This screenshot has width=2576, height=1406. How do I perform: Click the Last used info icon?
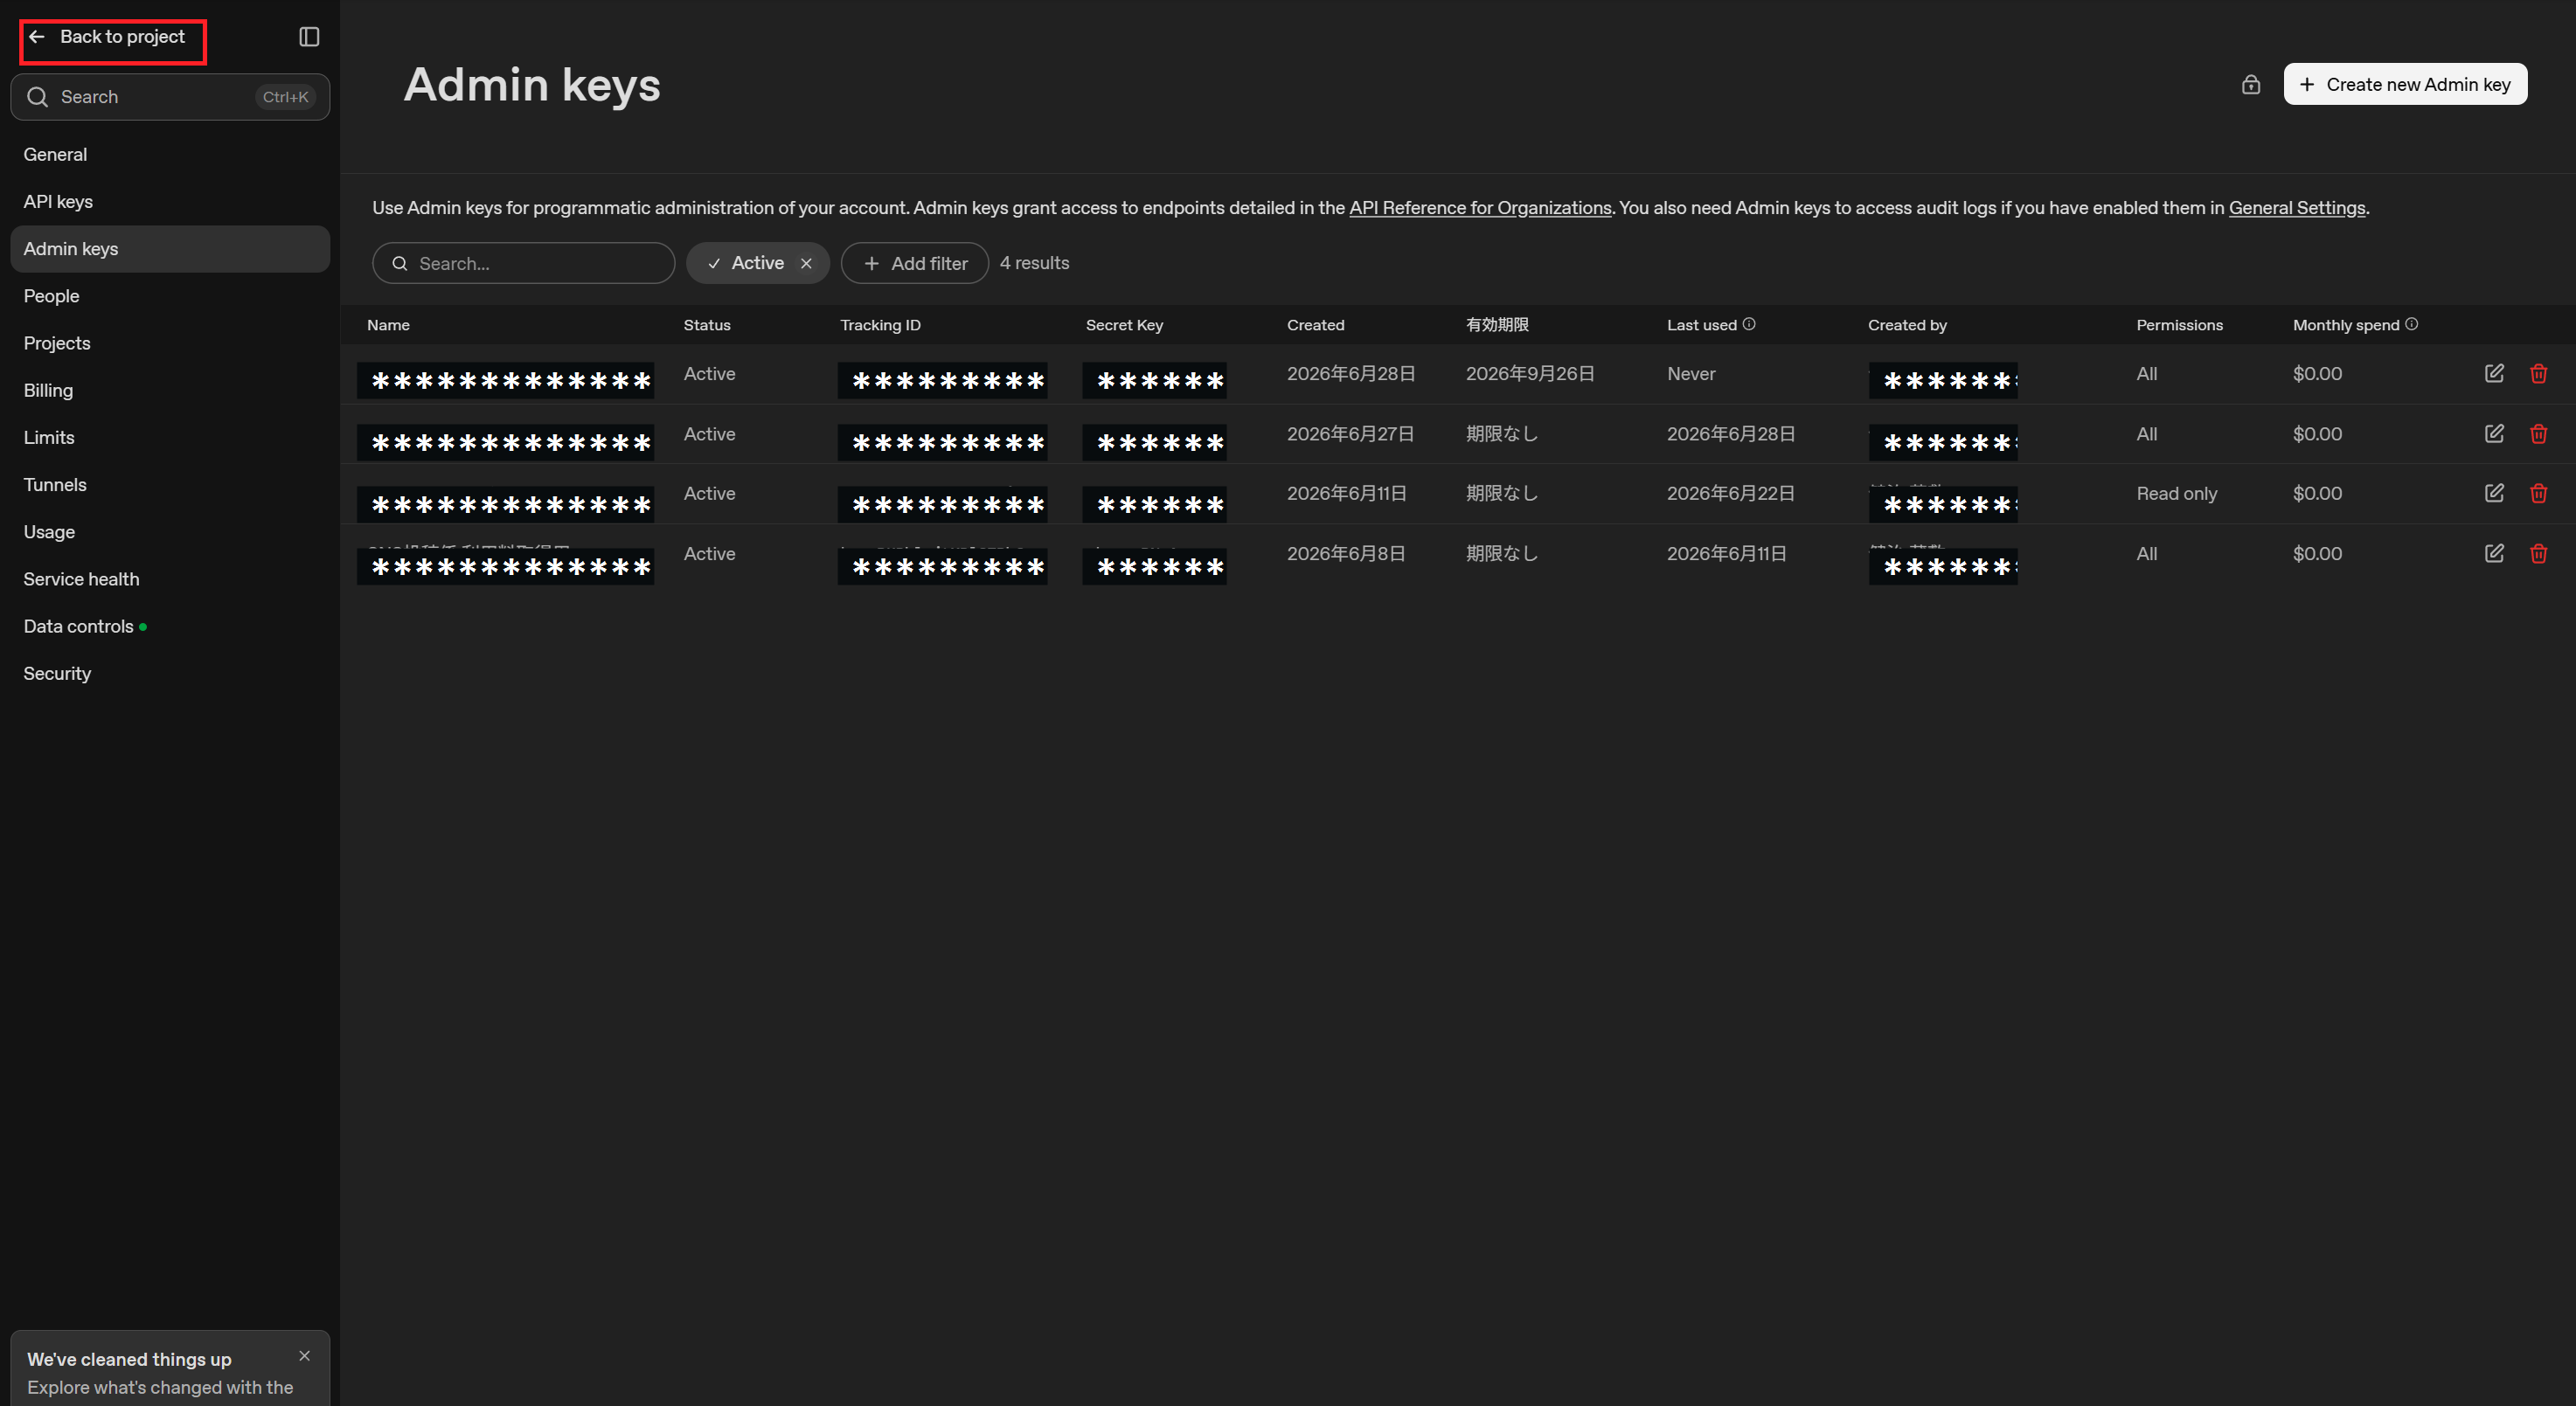point(1749,324)
